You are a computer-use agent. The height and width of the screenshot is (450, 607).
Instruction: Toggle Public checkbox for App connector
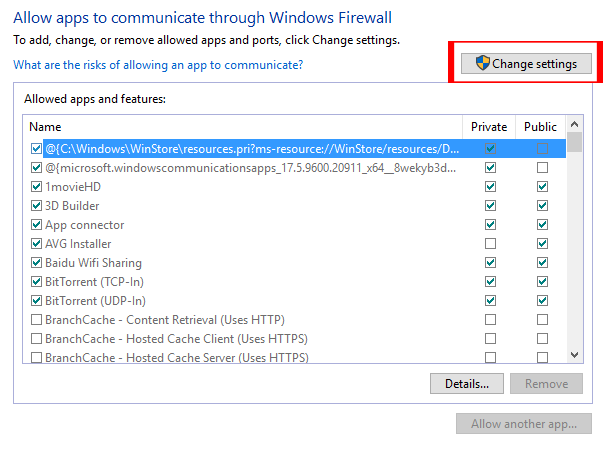[542, 225]
